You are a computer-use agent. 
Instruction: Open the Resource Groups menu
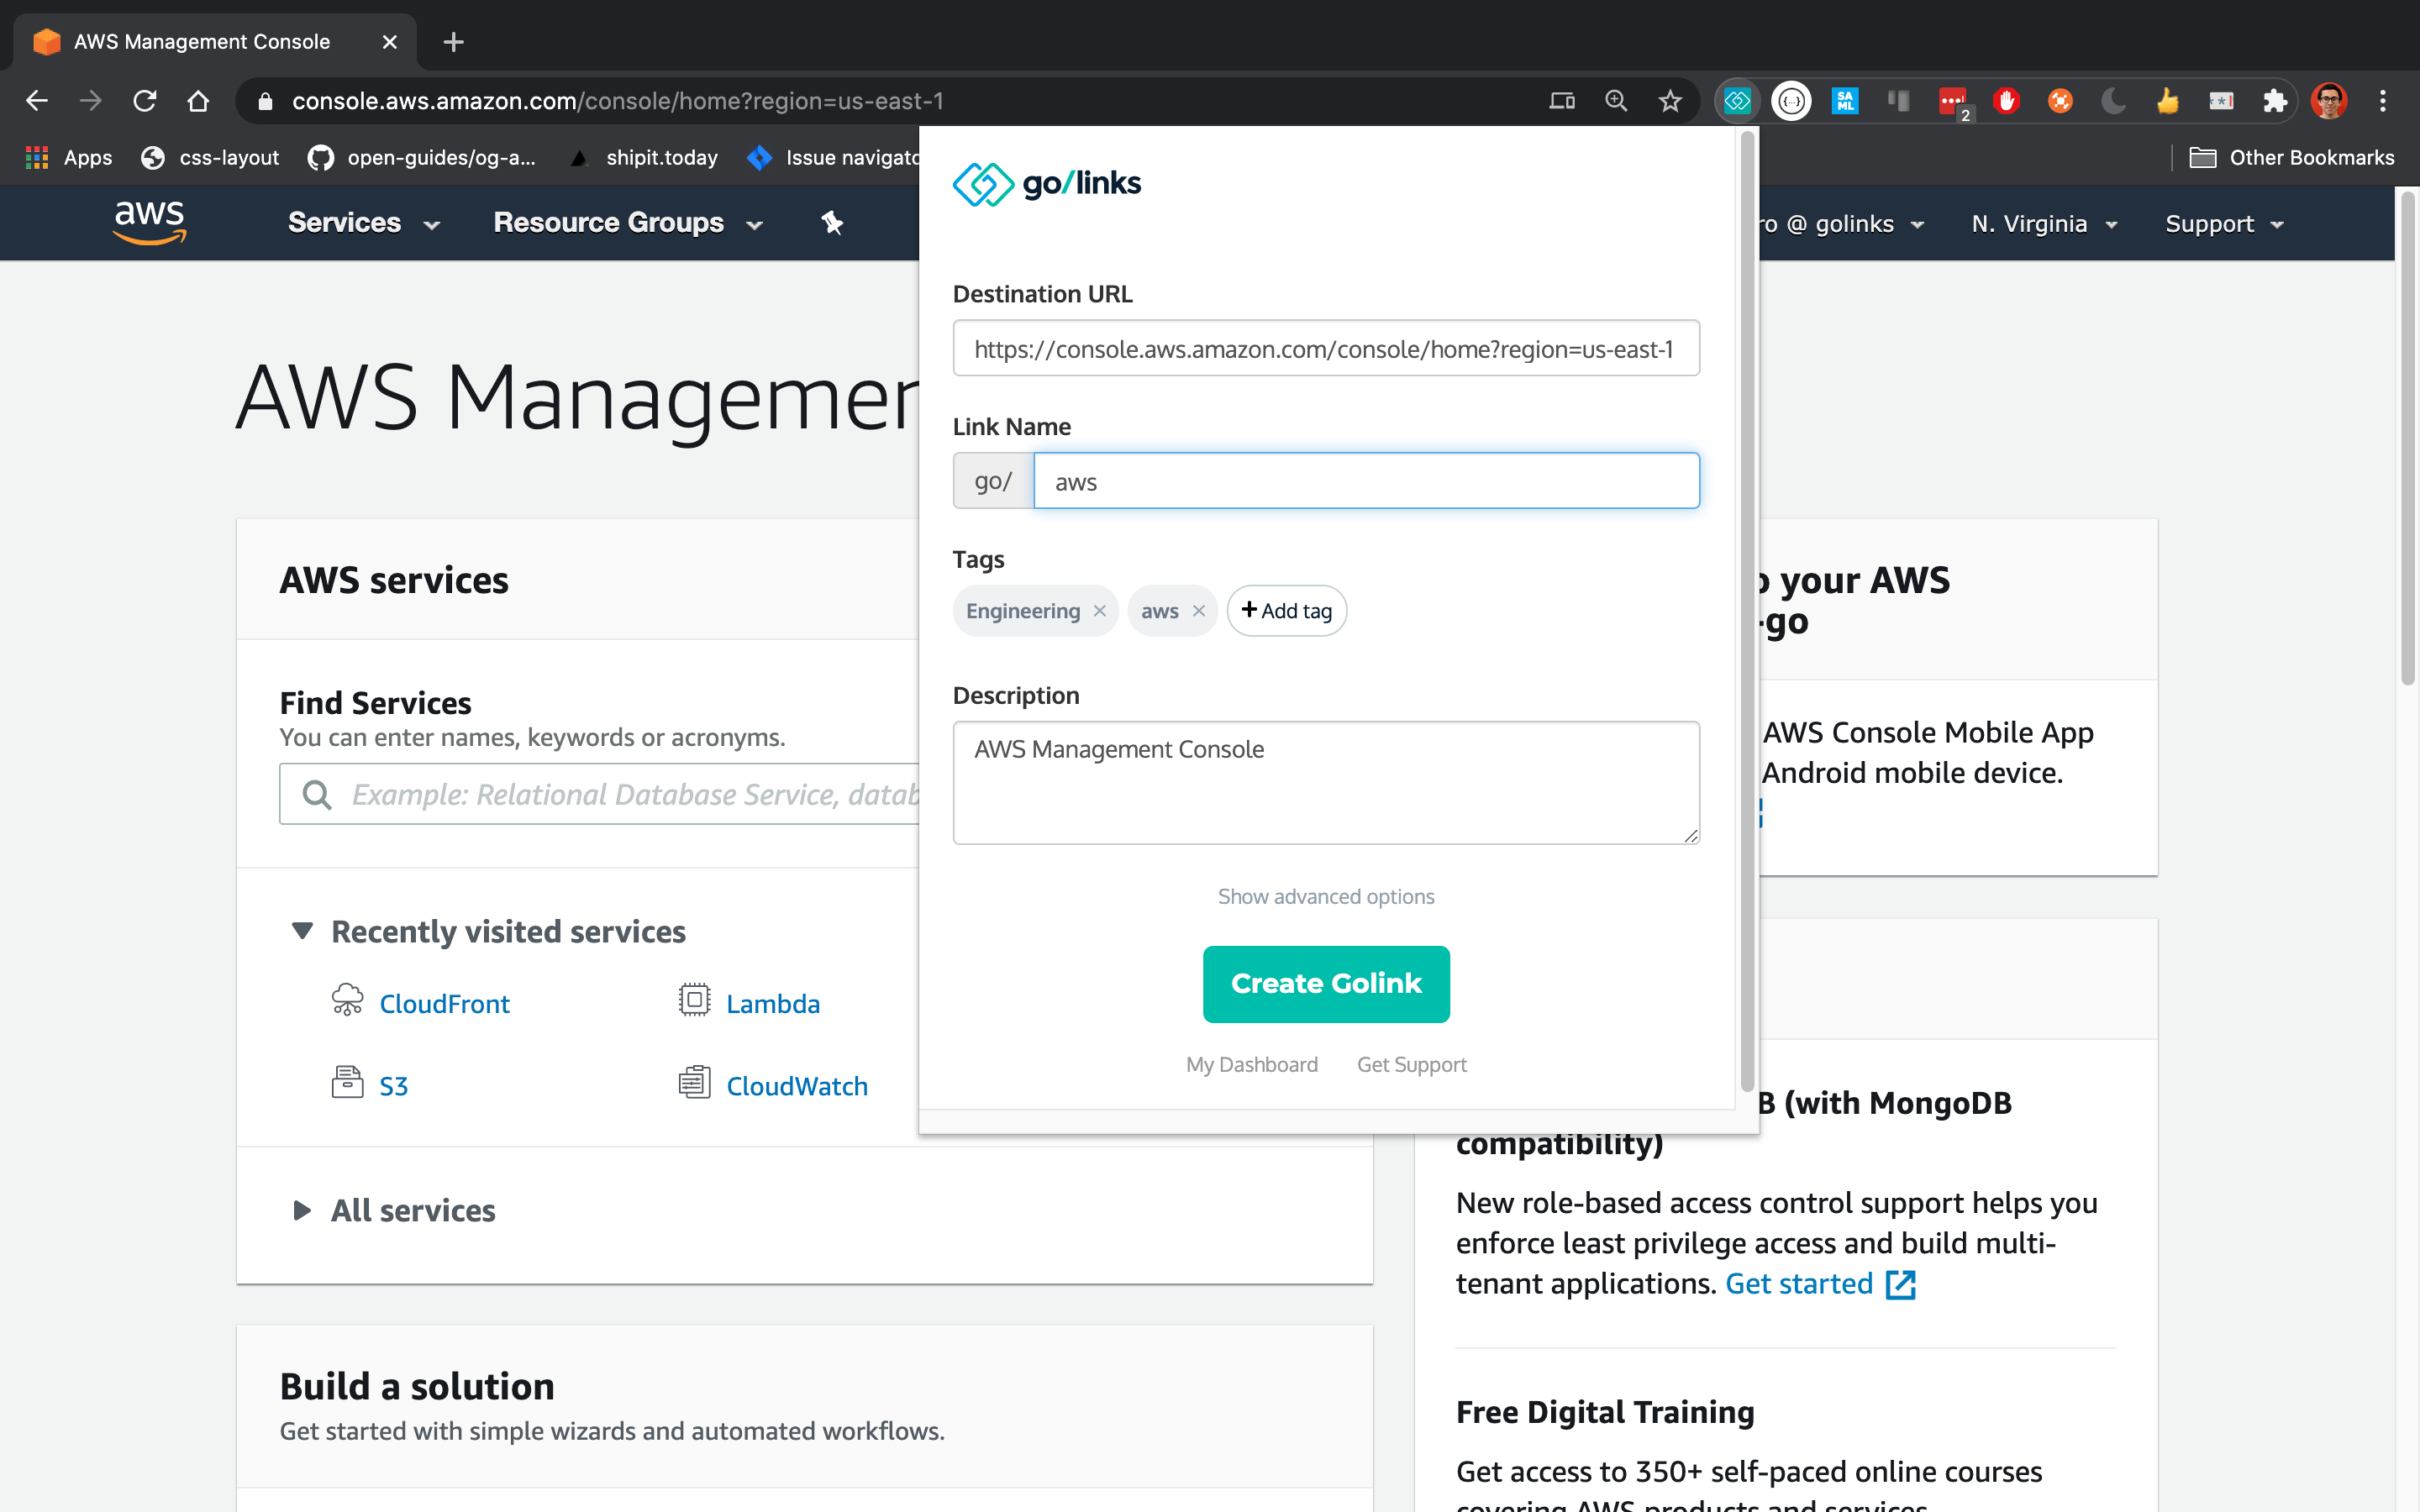click(627, 223)
